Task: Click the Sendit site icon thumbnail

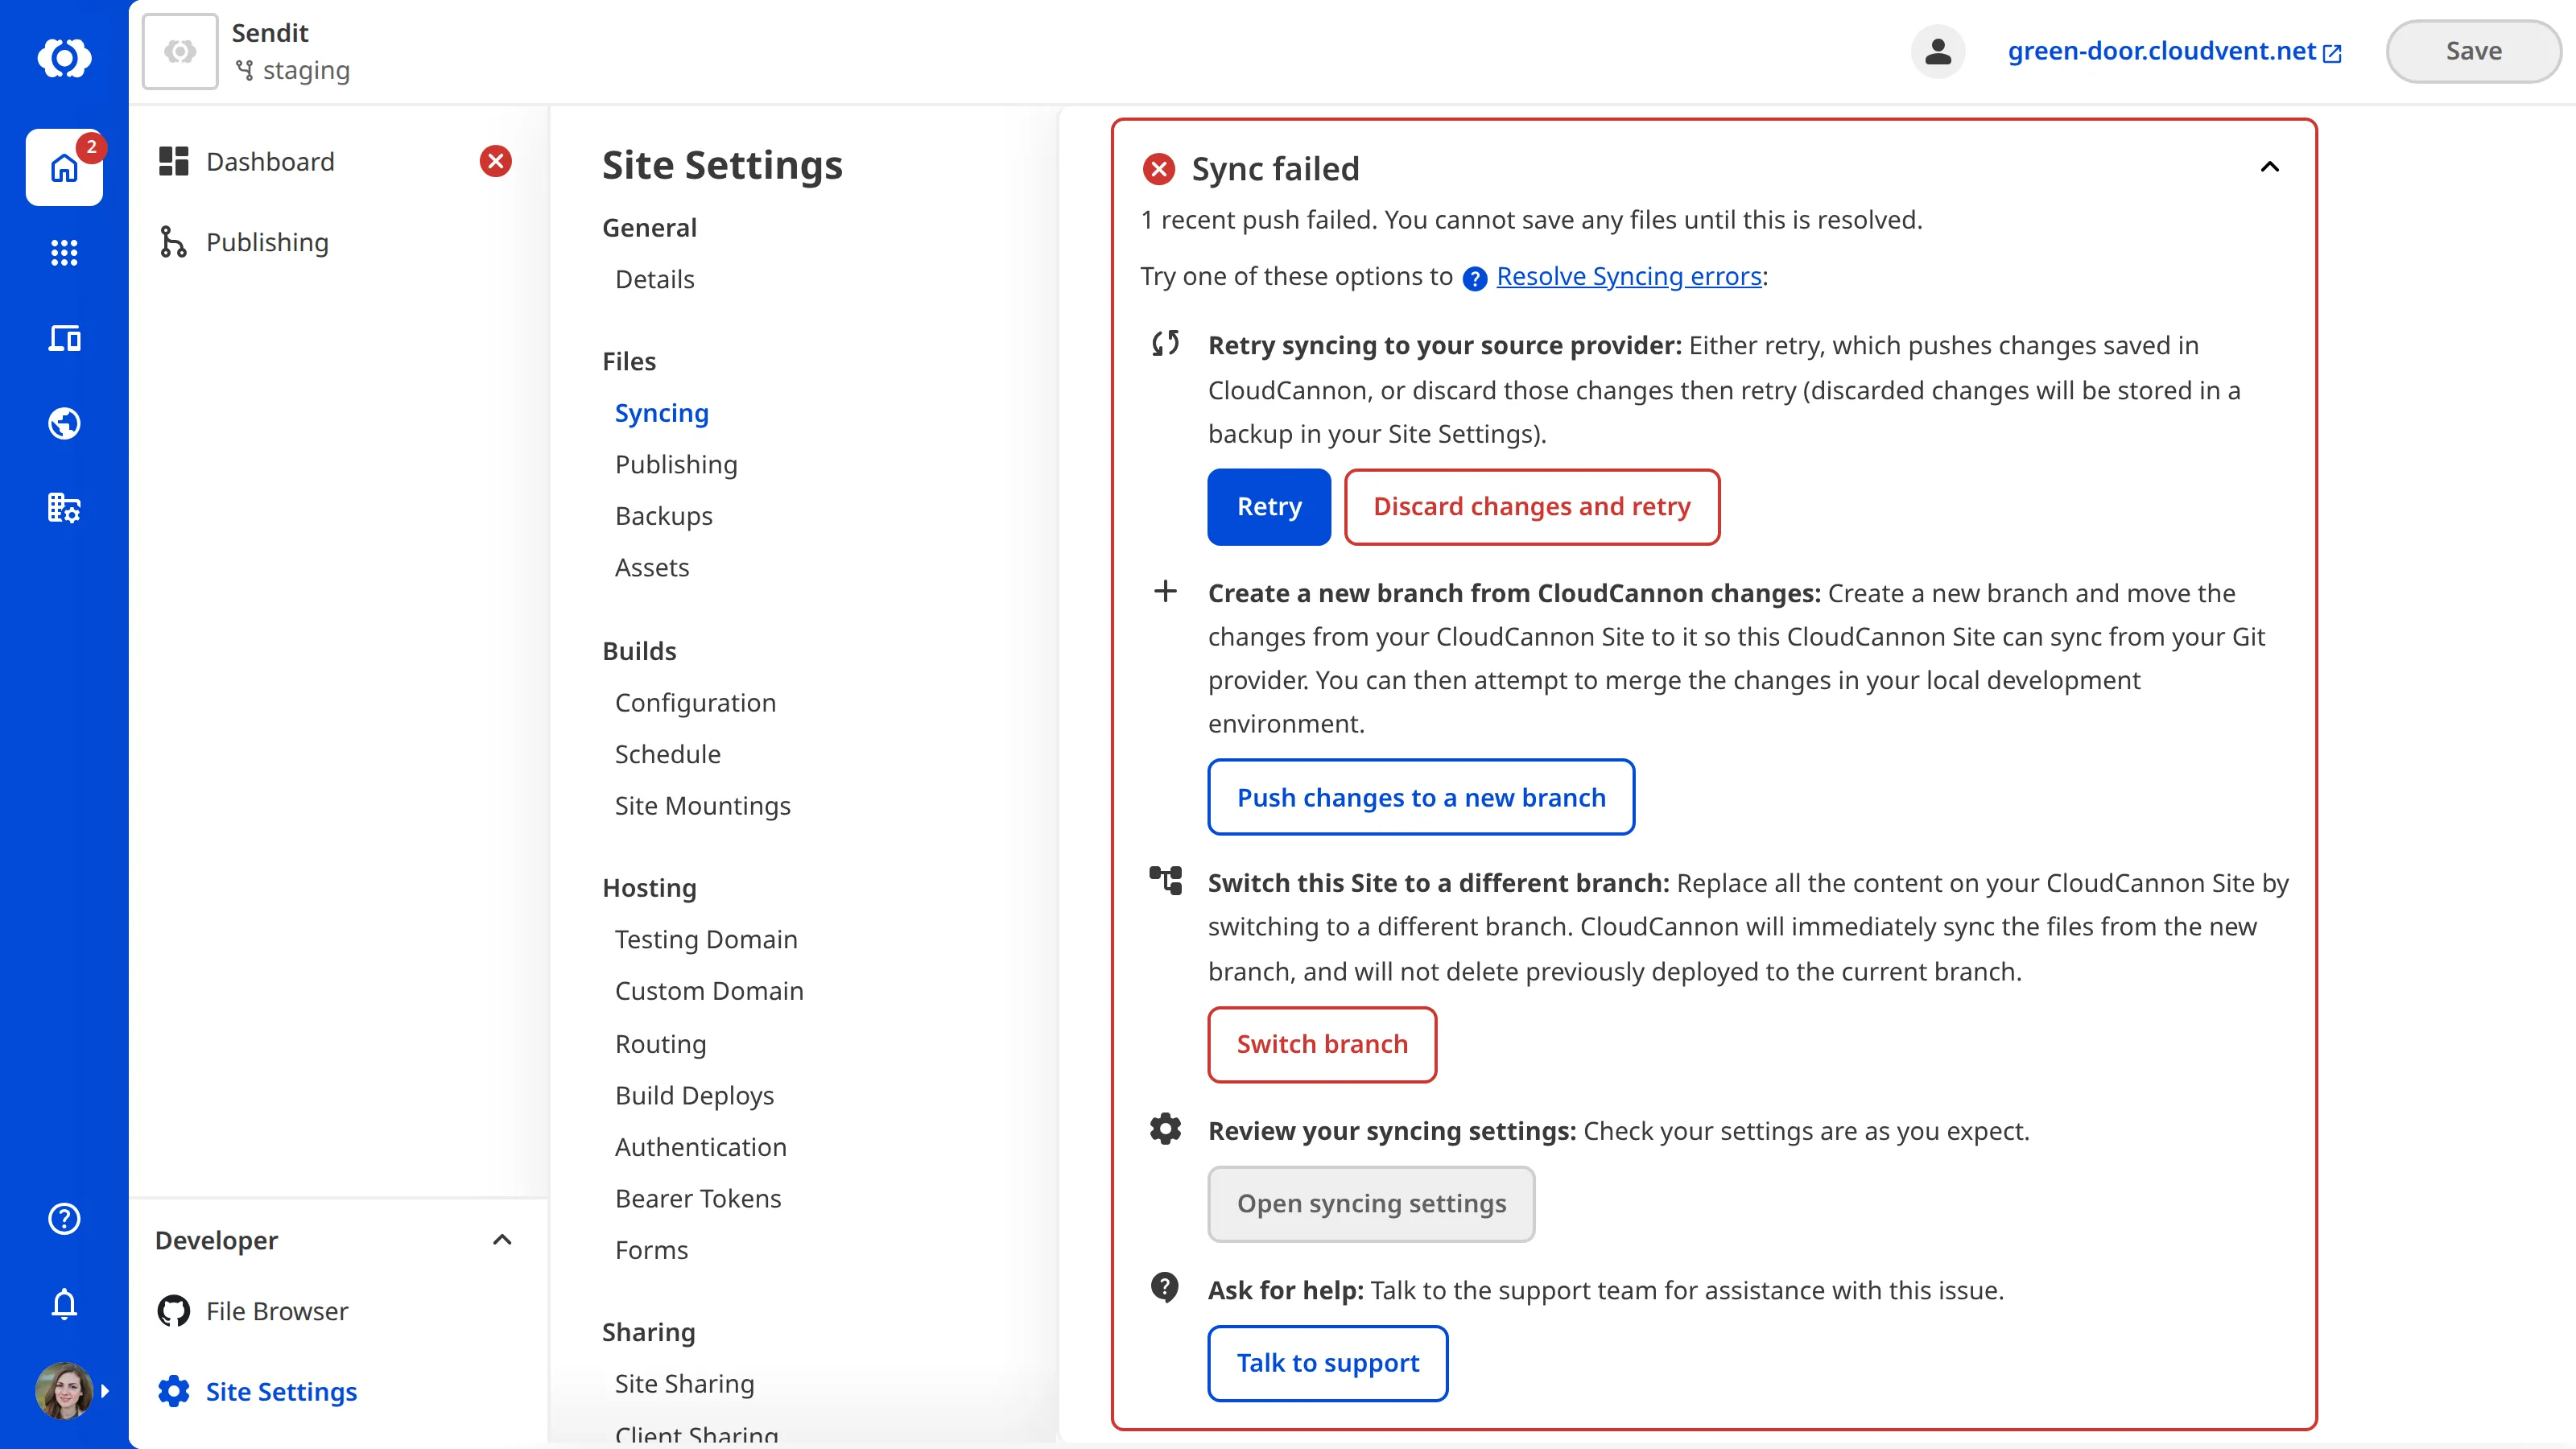Action: pos(180,51)
